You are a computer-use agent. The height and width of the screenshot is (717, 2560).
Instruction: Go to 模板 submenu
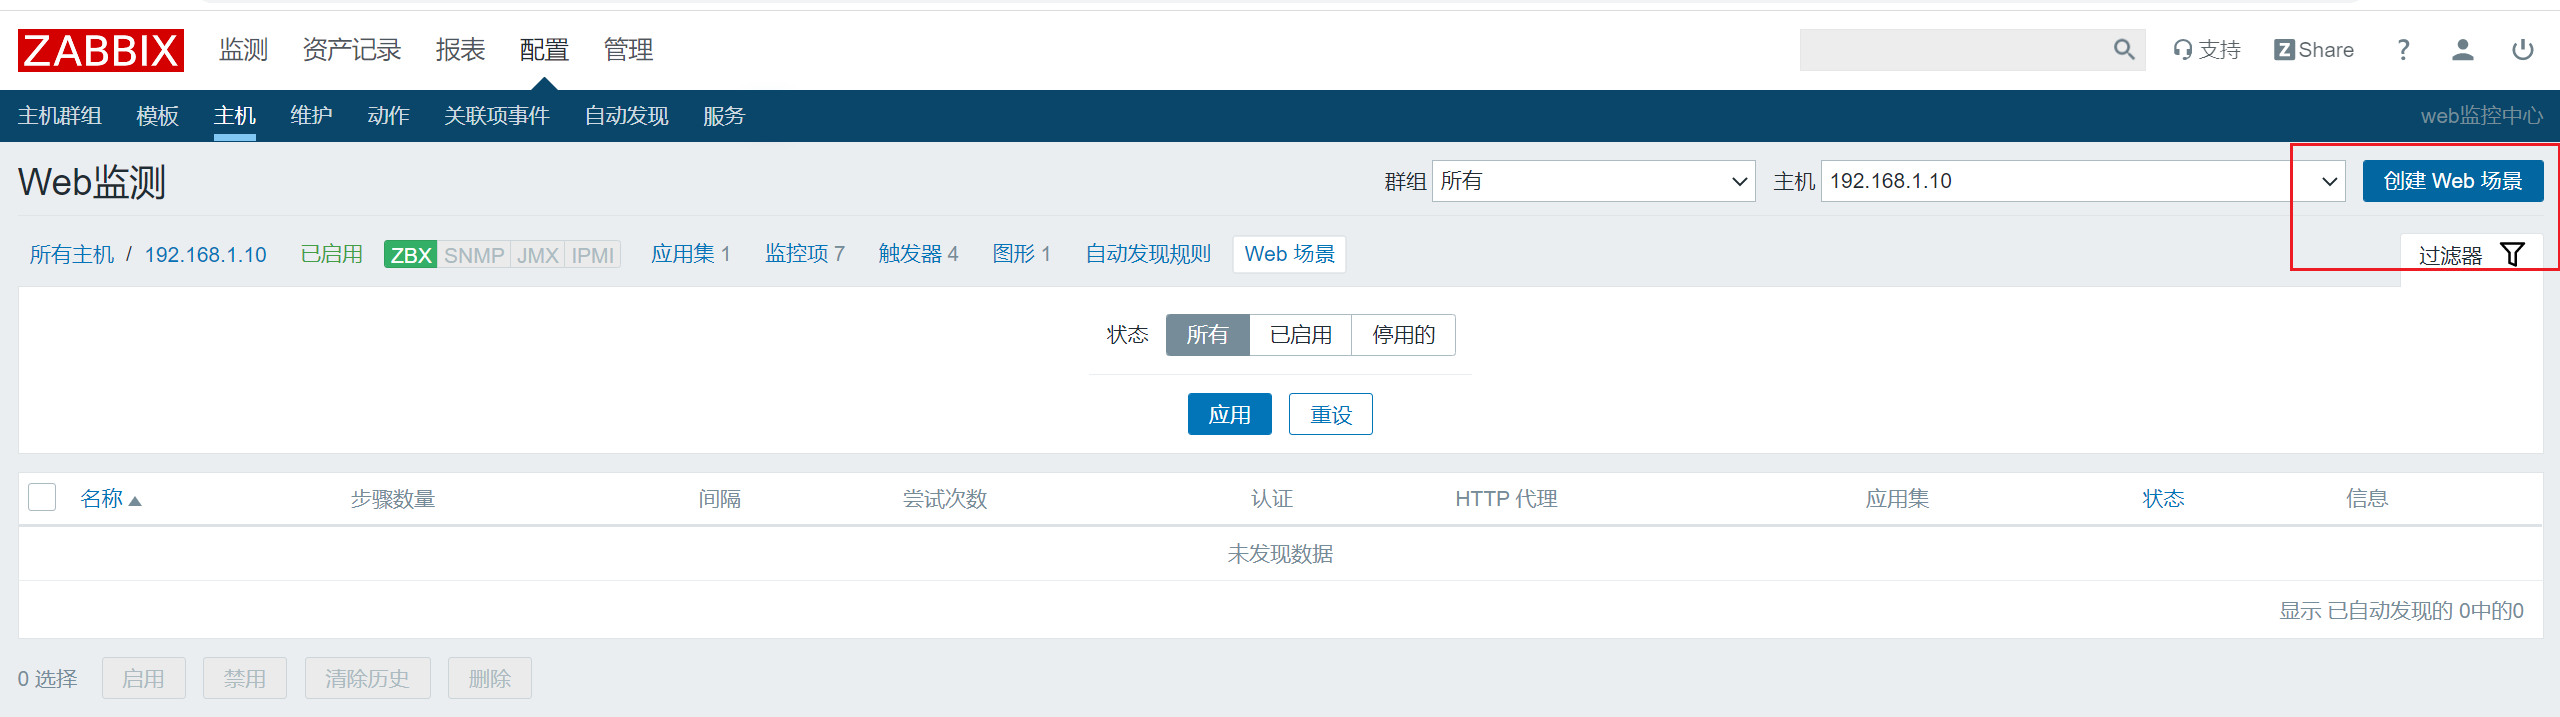[x=158, y=116]
